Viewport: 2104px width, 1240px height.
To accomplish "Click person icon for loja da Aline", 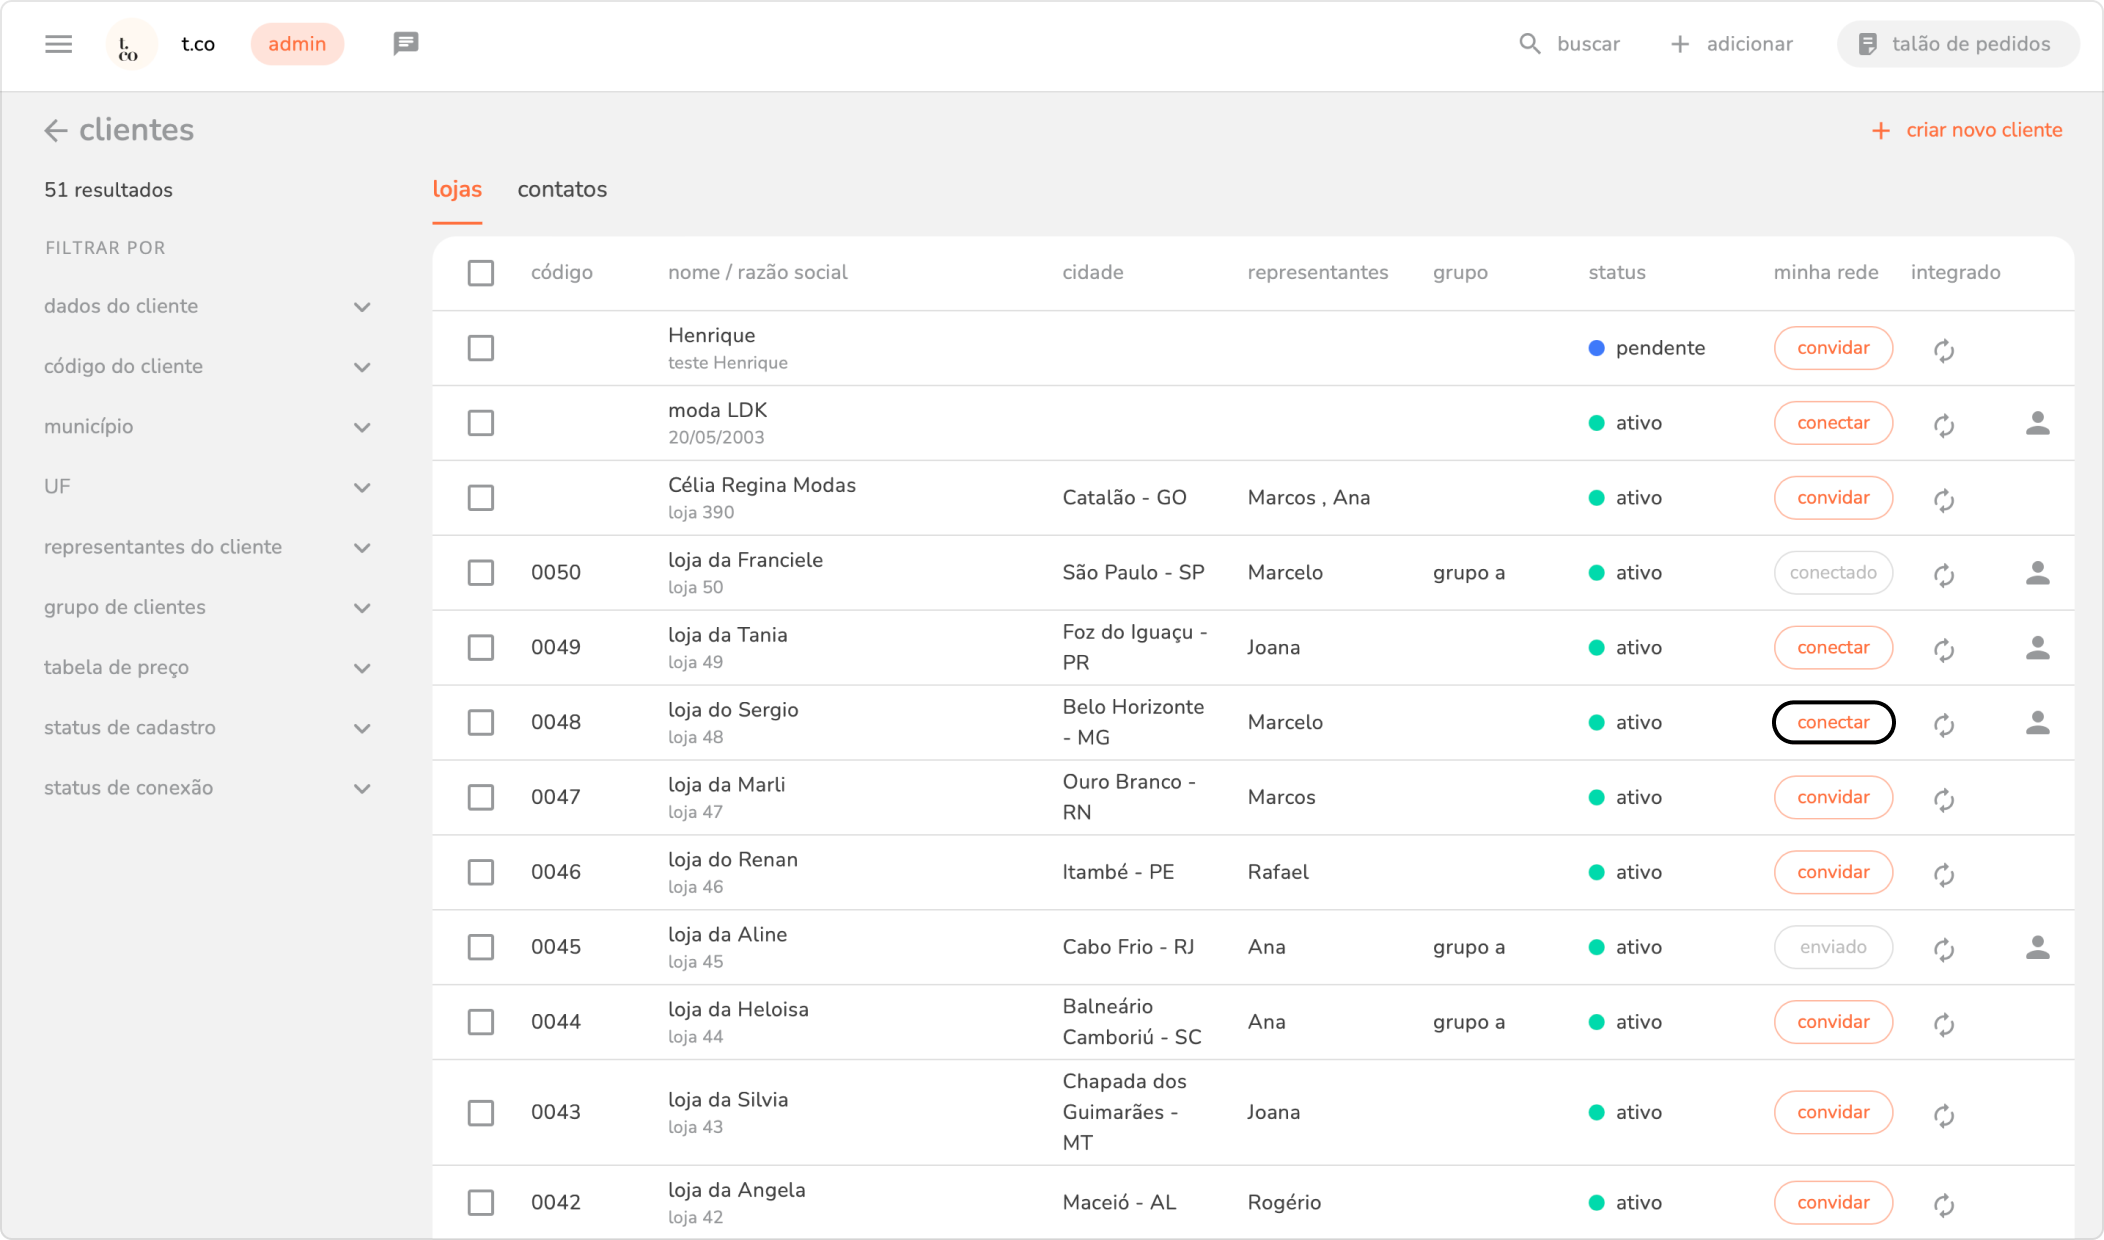I will pyautogui.click(x=2037, y=947).
